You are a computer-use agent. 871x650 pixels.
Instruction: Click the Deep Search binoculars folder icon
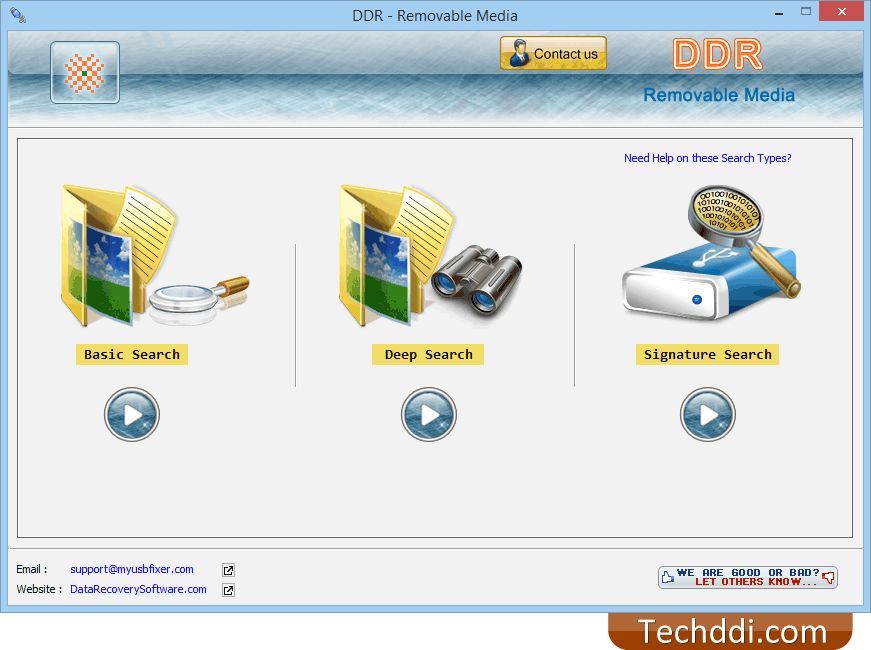click(x=431, y=255)
